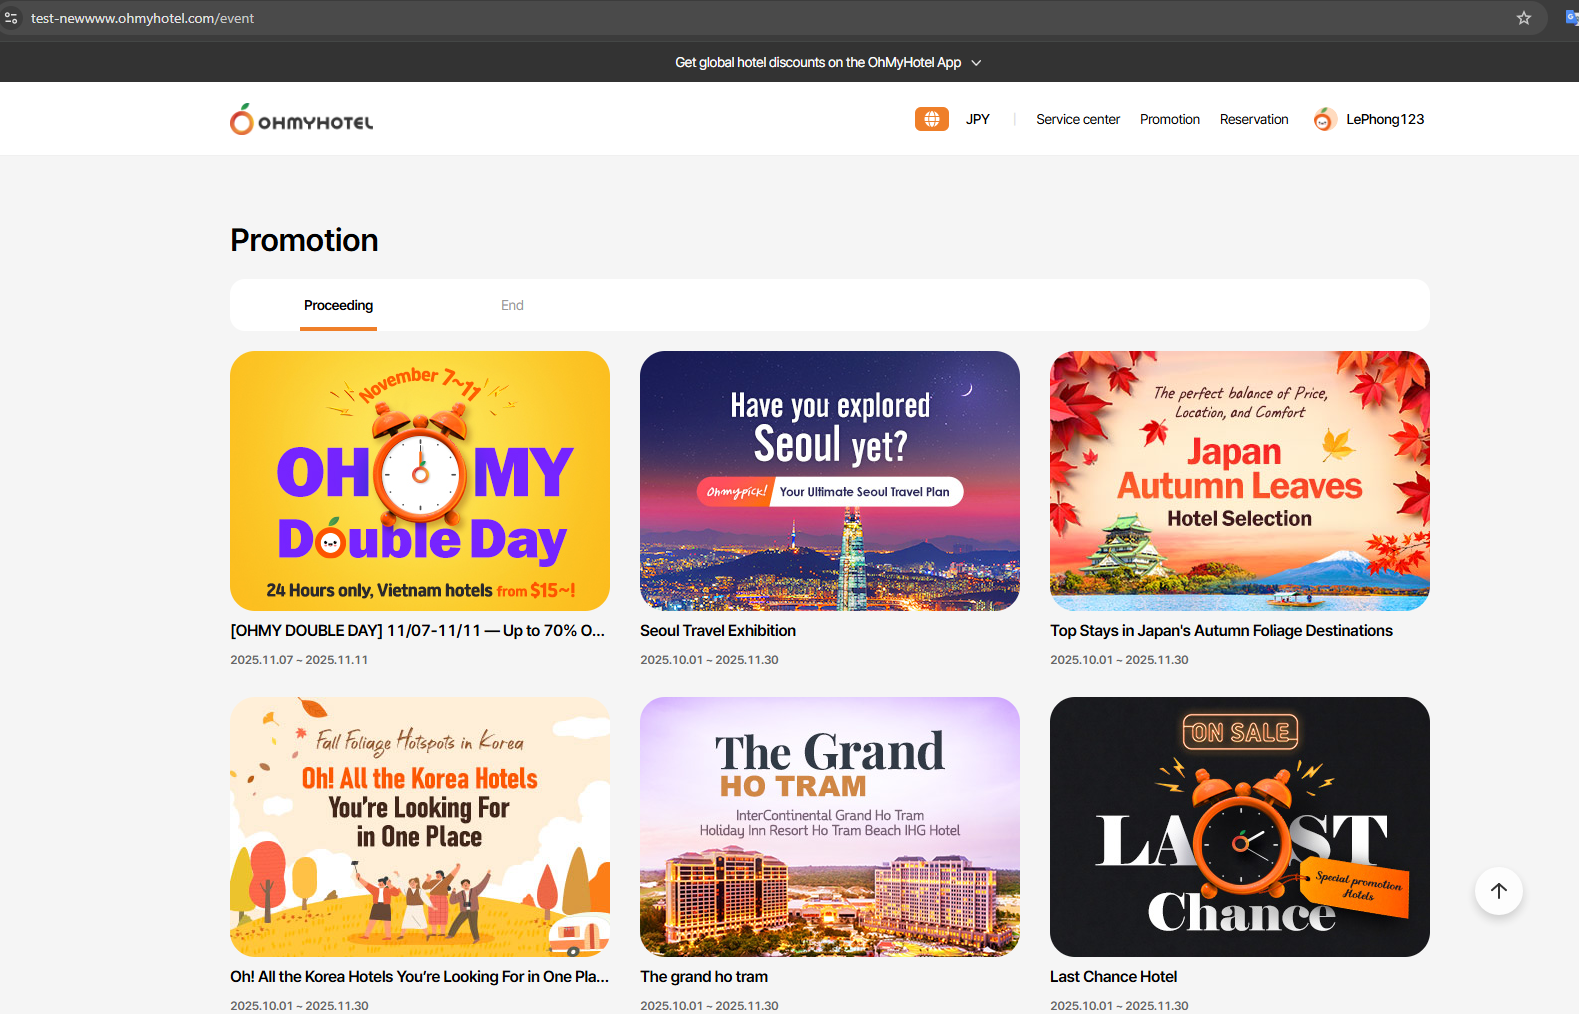Open the Reservation menu item
Screen dimensions: 1579x1014
(1254, 119)
